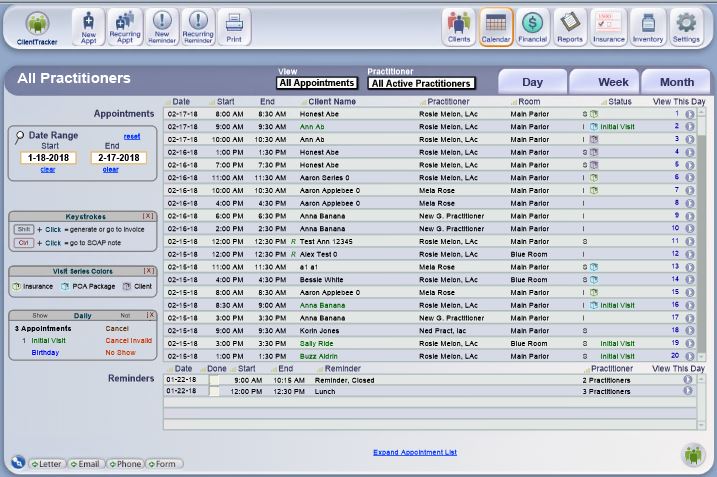This screenshot has width=717, height=477.
Task: Sort appointments by Start column
Action: [x=225, y=102]
